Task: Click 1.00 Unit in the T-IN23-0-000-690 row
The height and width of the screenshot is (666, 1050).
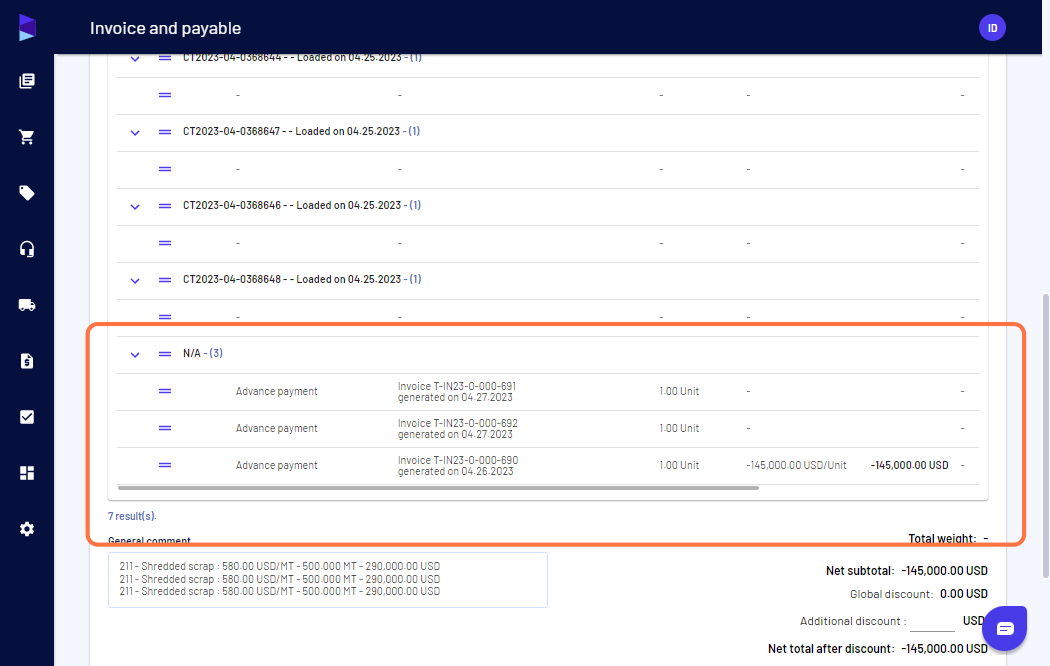Action: [679, 465]
